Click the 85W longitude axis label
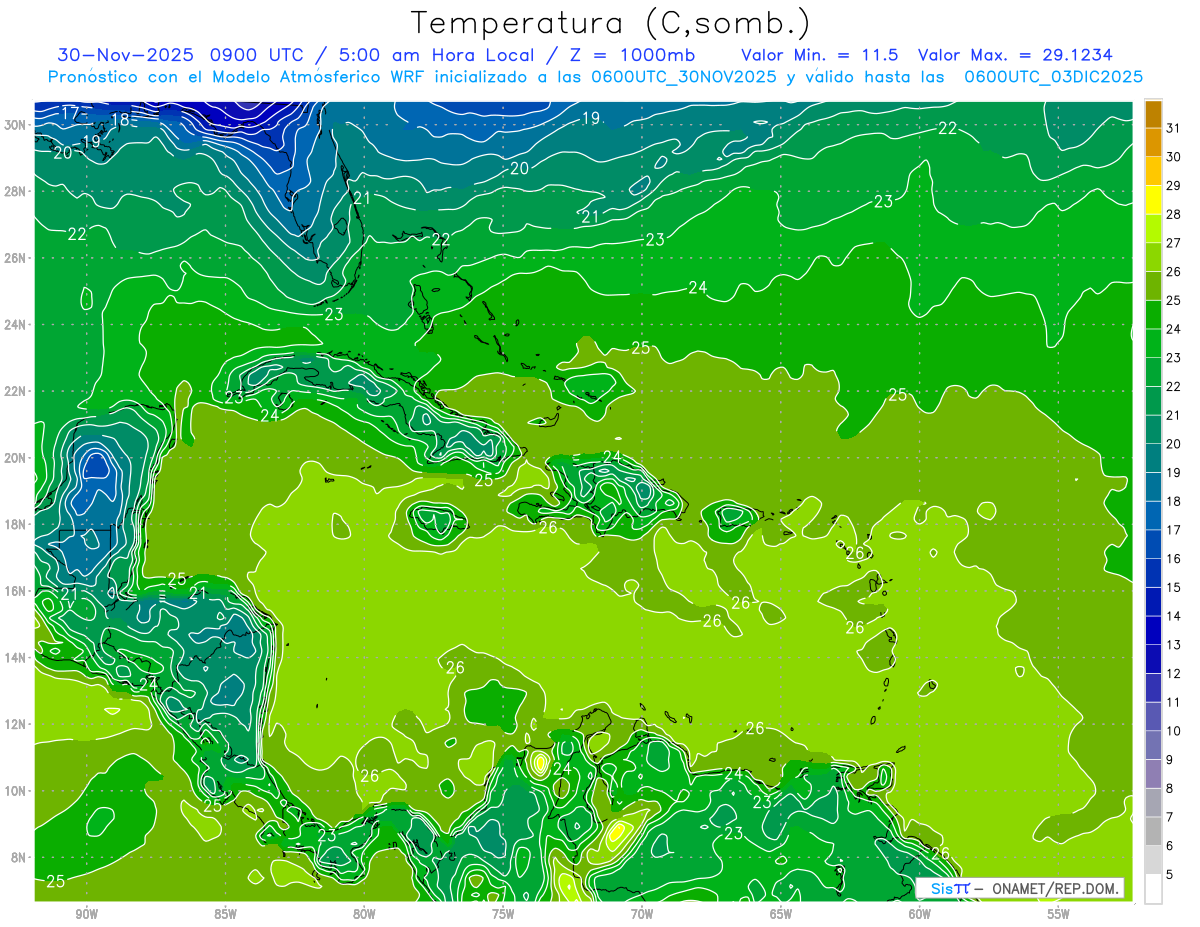1200x927 pixels. coord(225,914)
